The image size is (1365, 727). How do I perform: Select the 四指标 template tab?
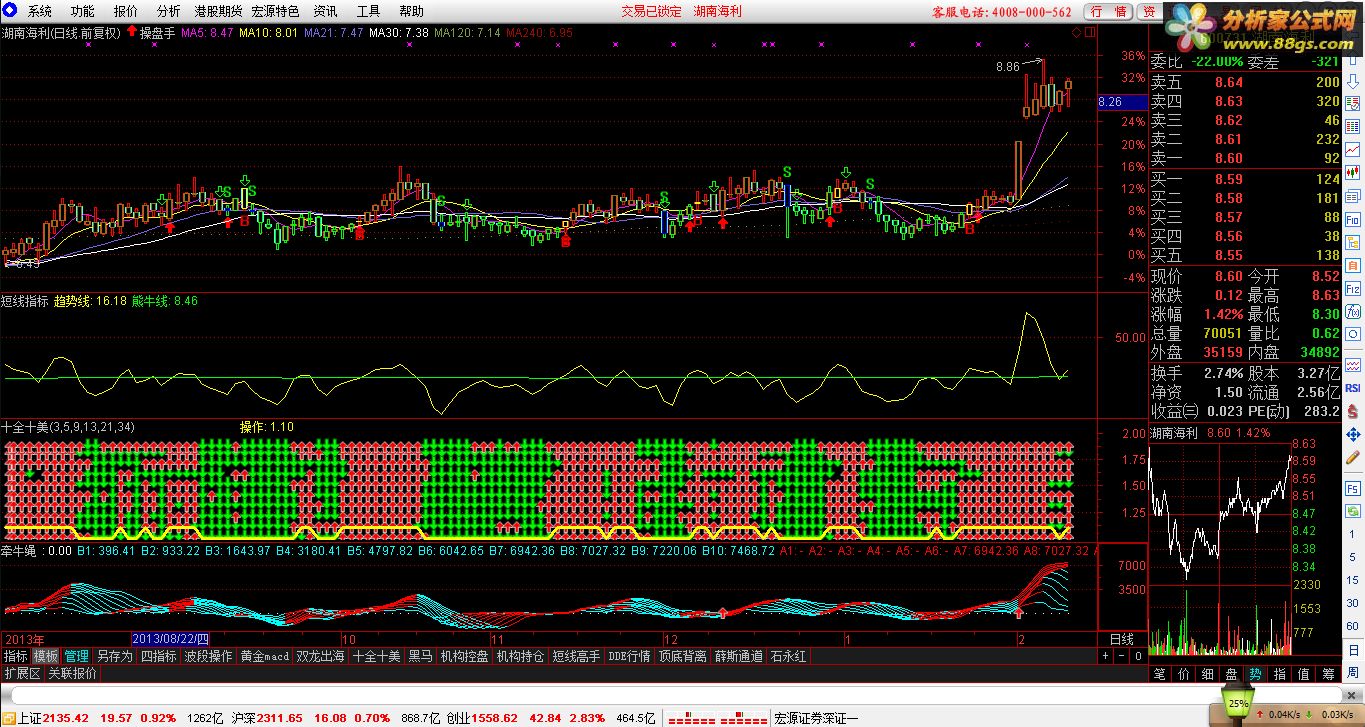(158, 656)
